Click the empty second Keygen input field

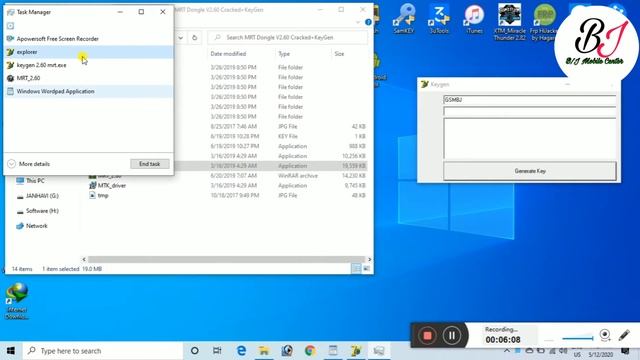pos(529,111)
